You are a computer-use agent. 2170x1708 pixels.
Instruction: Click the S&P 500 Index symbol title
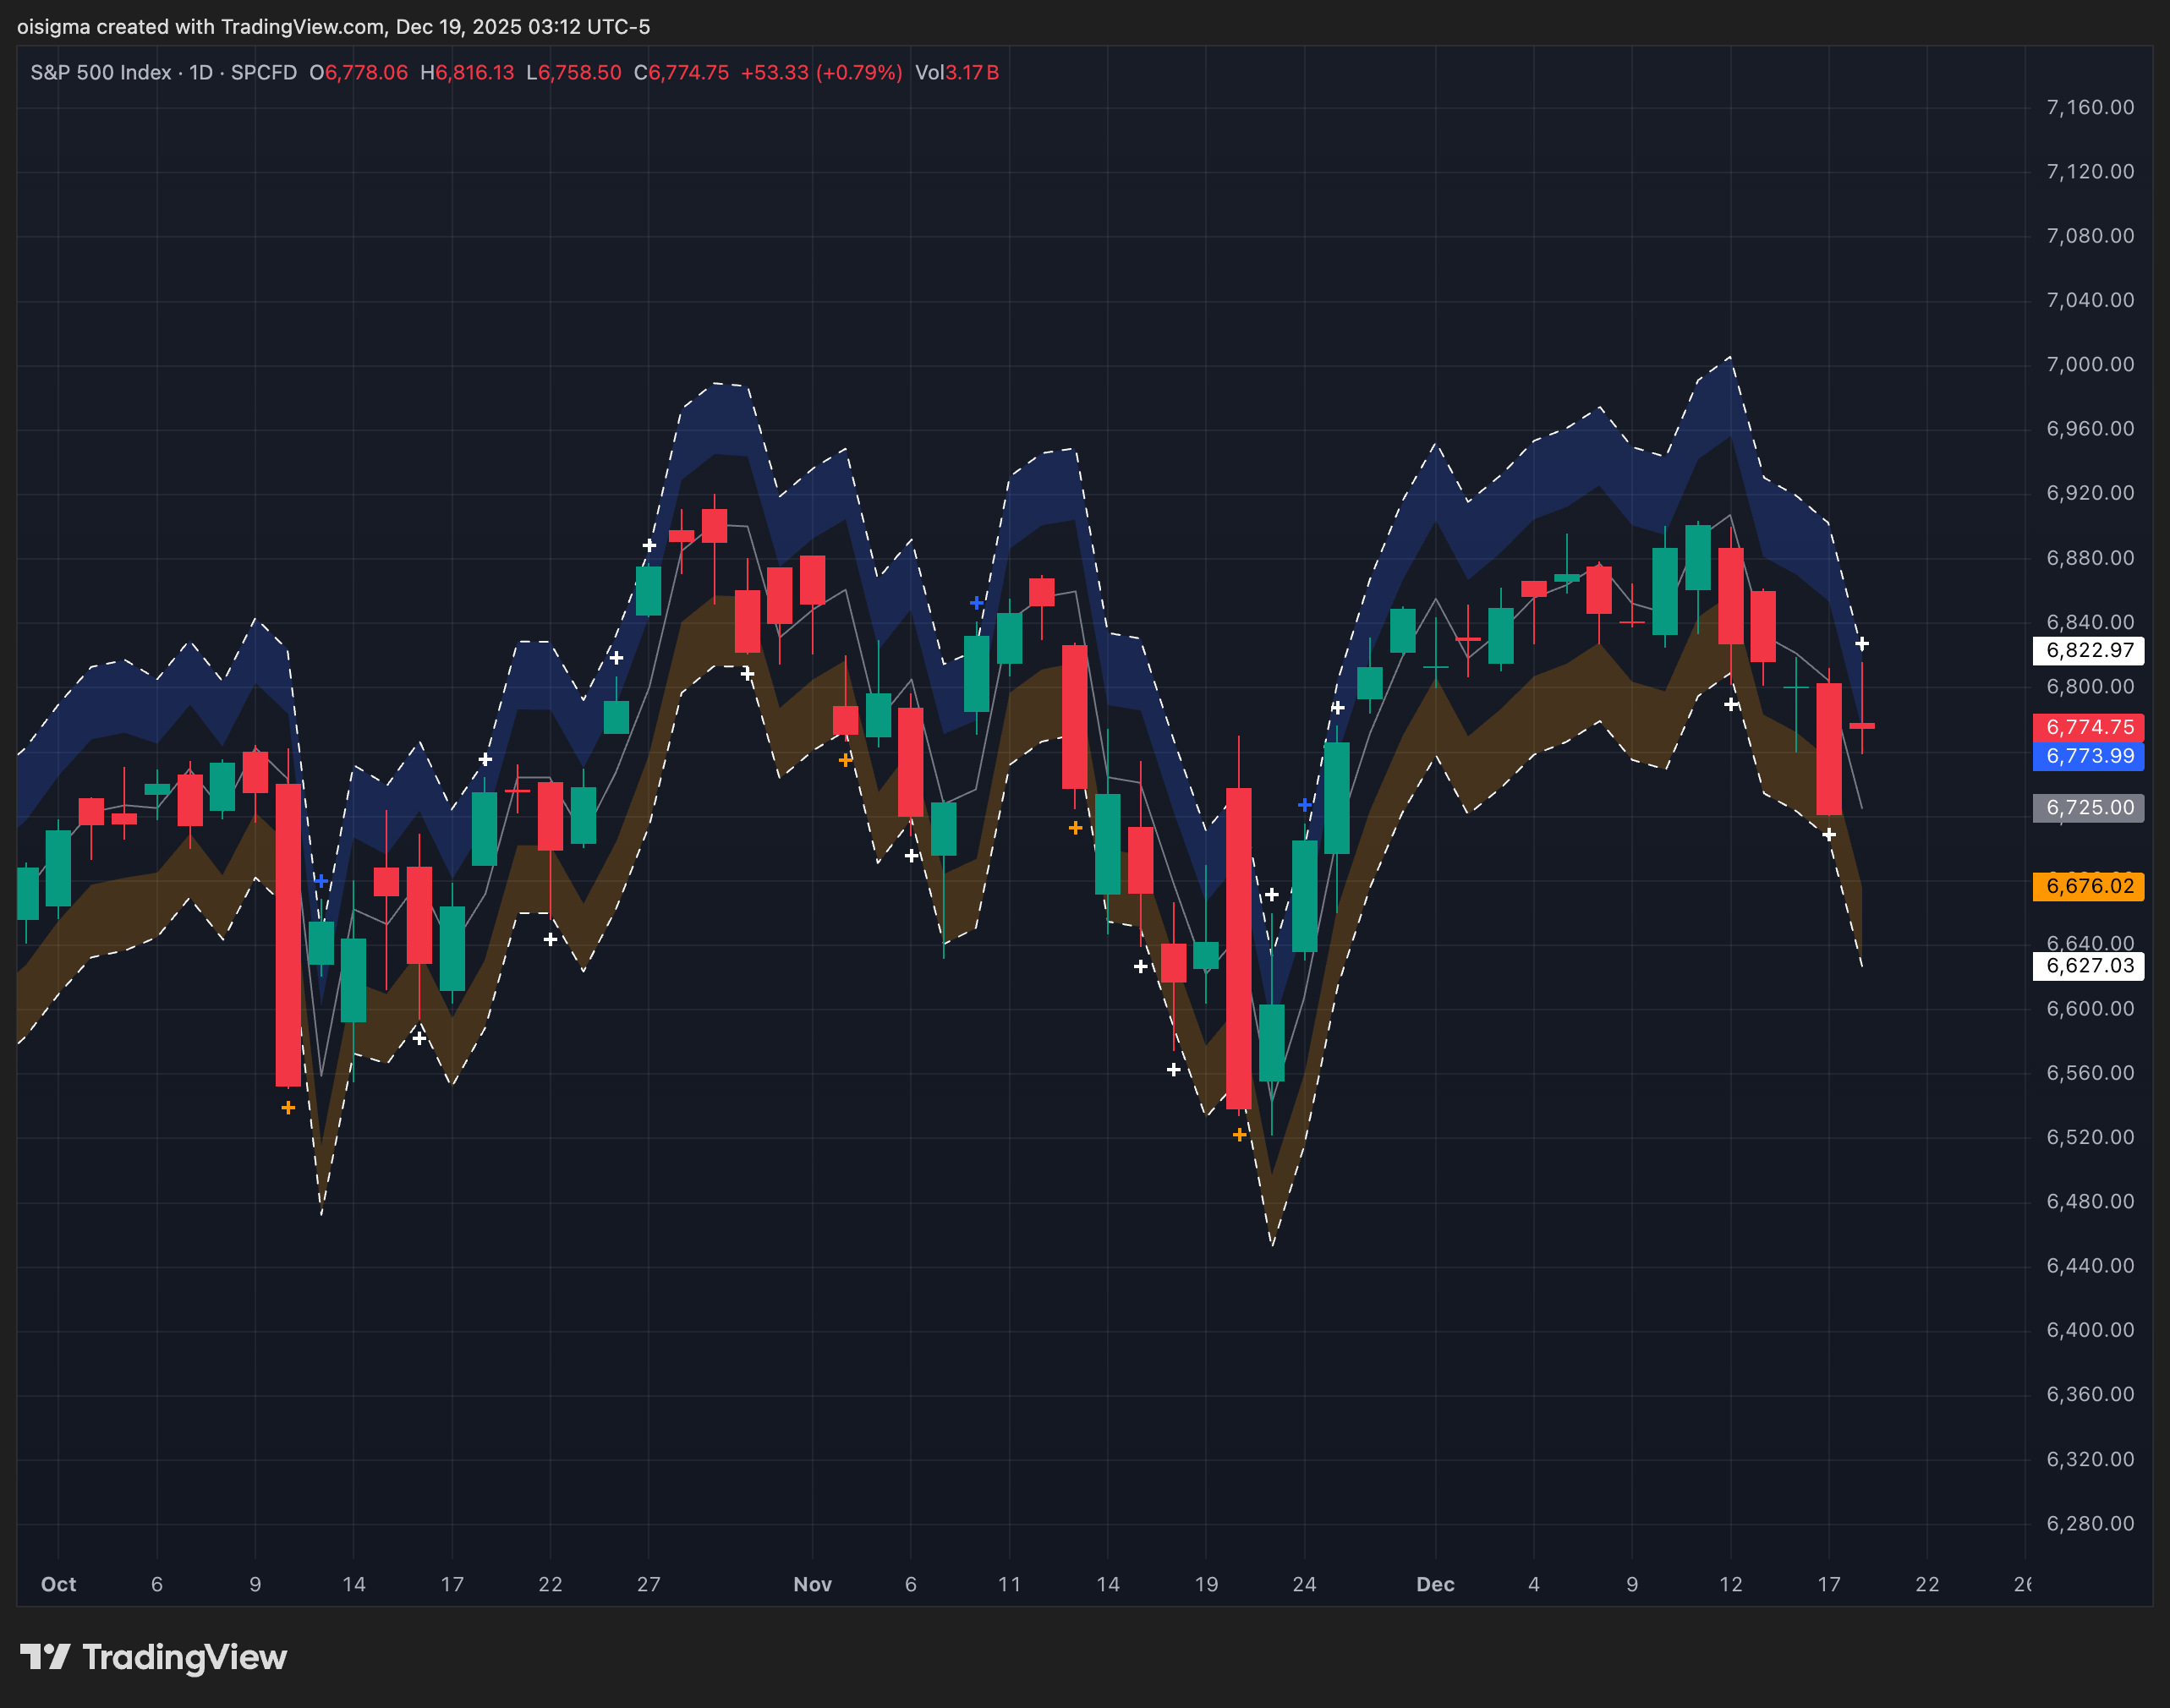tap(100, 73)
